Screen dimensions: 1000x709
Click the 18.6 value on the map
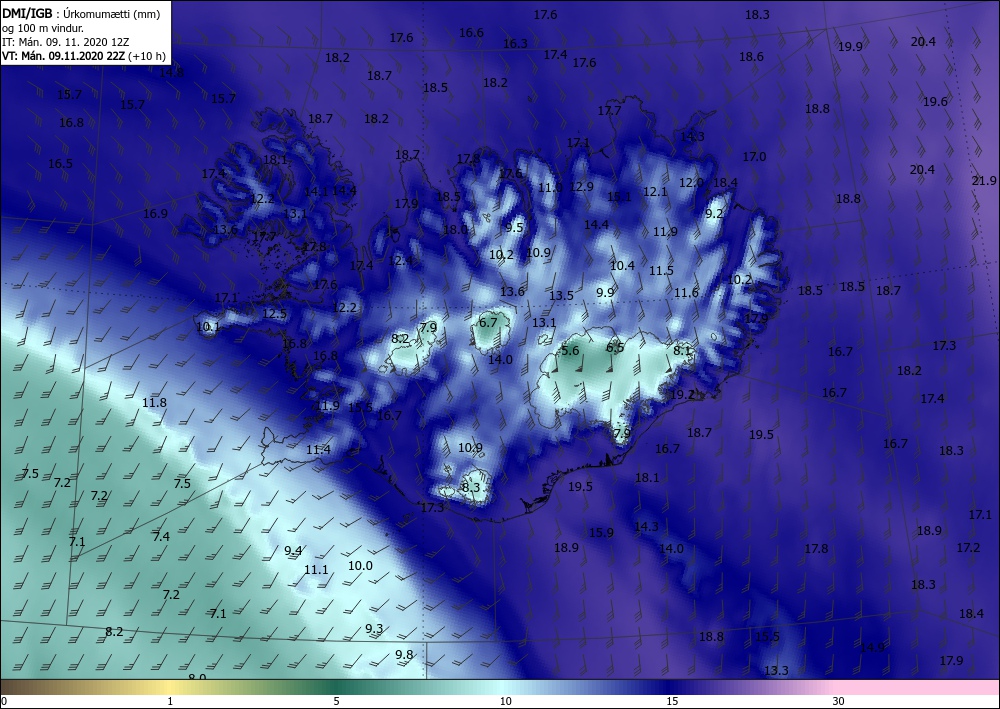coord(751,57)
